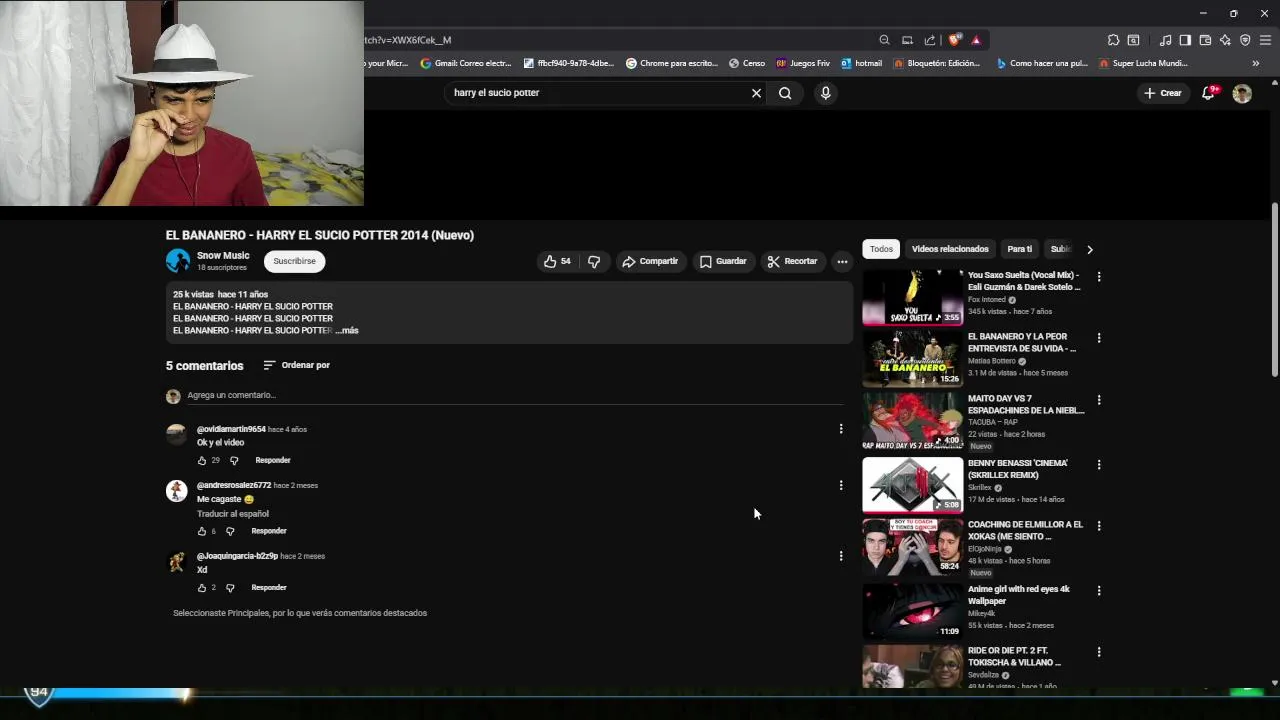This screenshot has width=1280, height=720.
Task: Open Brave VPN shield icon
Action: coord(1245,40)
